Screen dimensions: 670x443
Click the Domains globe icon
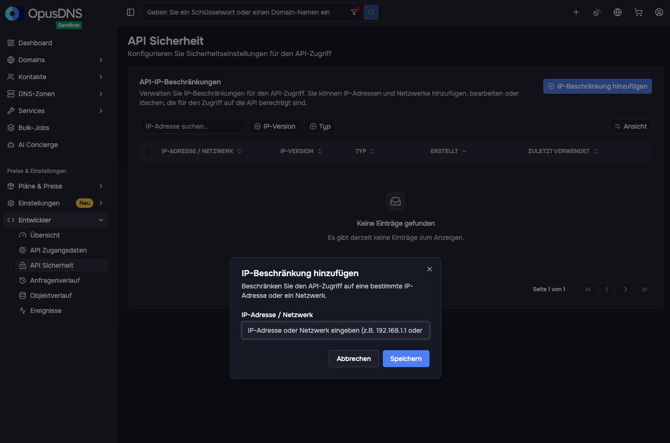tap(11, 60)
